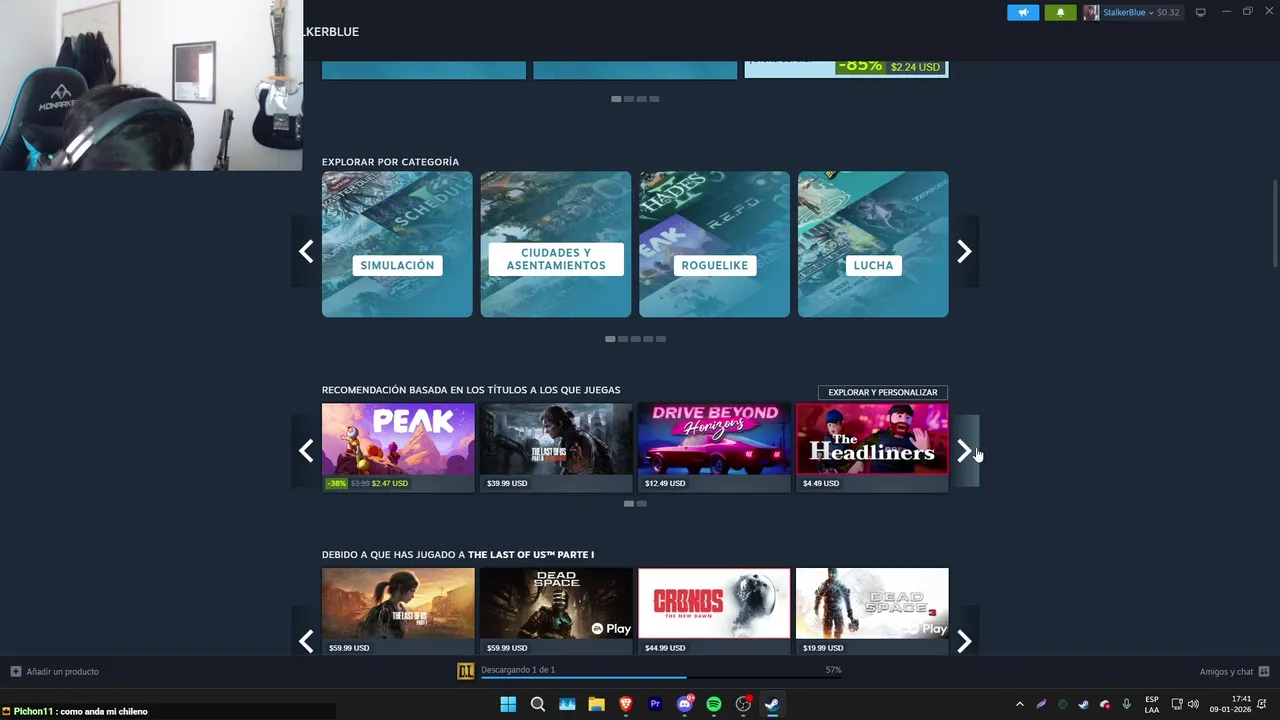
Task: Launch Brave browser from taskbar
Action: pos(626,704)
